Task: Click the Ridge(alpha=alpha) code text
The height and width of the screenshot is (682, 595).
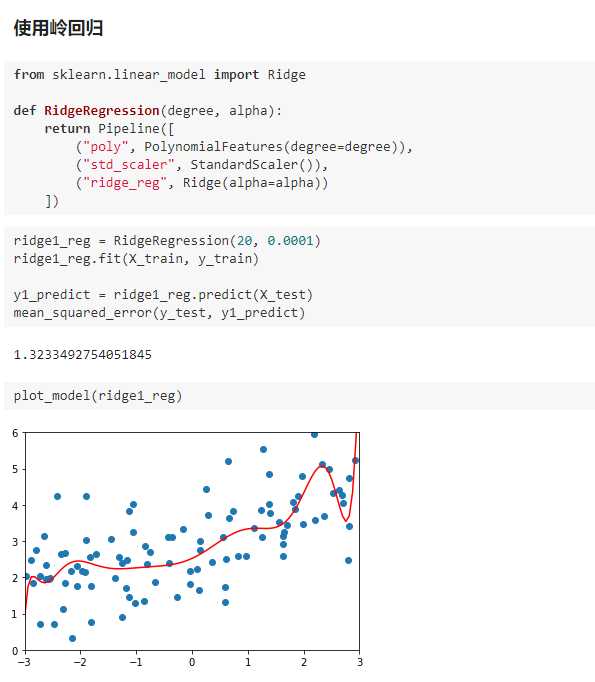Action: [255, 183]
